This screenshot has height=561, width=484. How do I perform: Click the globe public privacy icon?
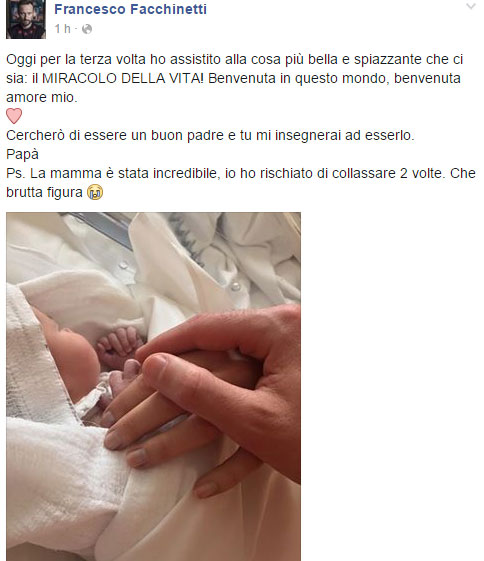coord(87,29)
